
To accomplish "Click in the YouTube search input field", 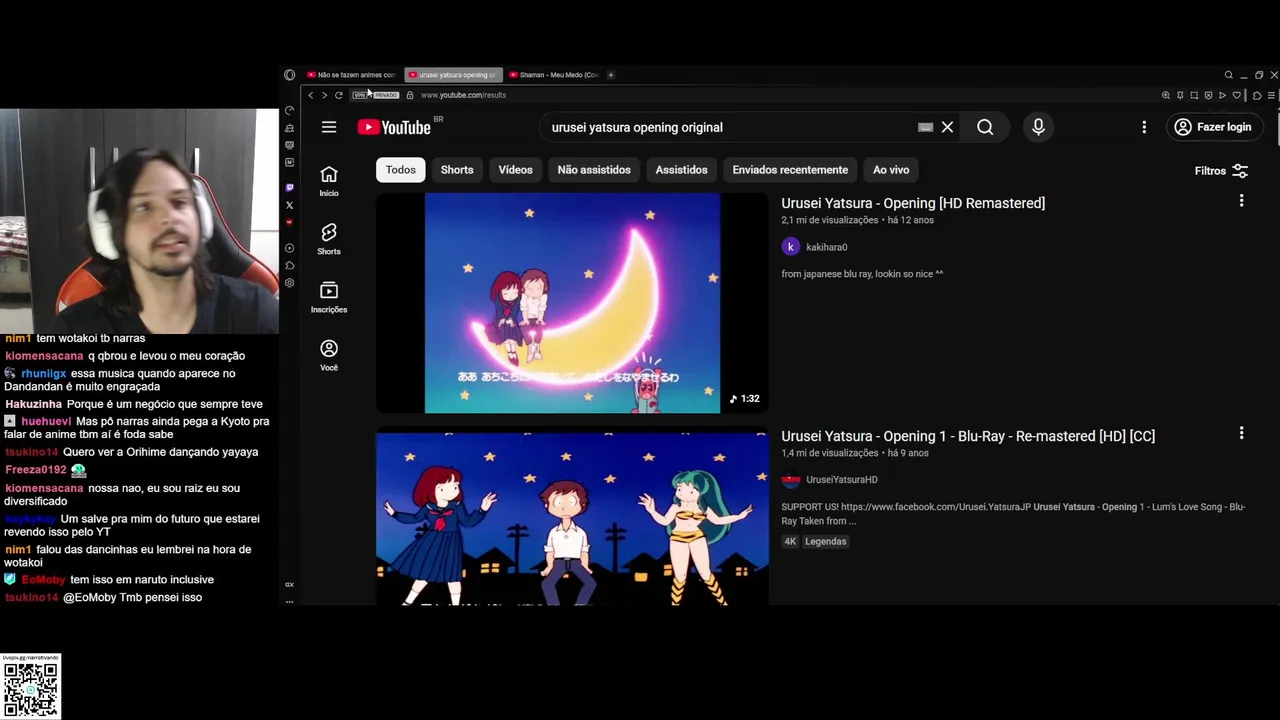I will tap(730, 127).
